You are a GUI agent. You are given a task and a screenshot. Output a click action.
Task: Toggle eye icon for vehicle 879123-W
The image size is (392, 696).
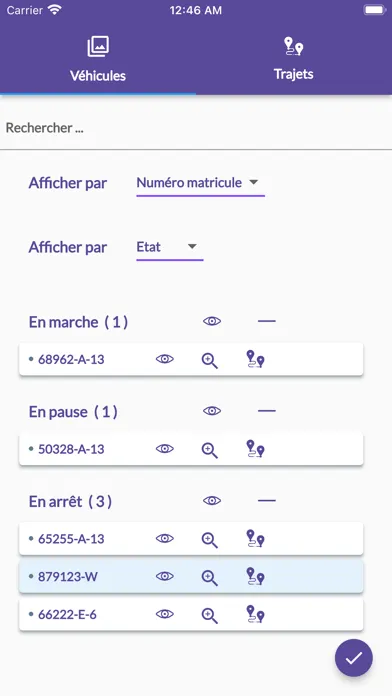[165, 576]
